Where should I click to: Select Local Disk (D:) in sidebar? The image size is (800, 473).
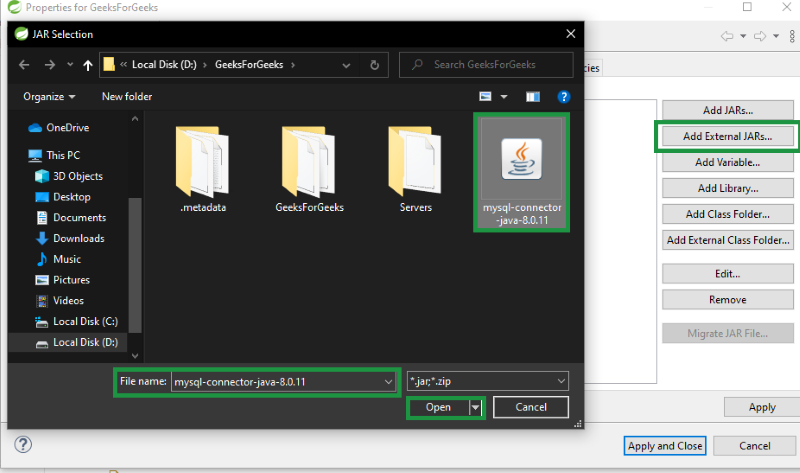click(77, 342)
